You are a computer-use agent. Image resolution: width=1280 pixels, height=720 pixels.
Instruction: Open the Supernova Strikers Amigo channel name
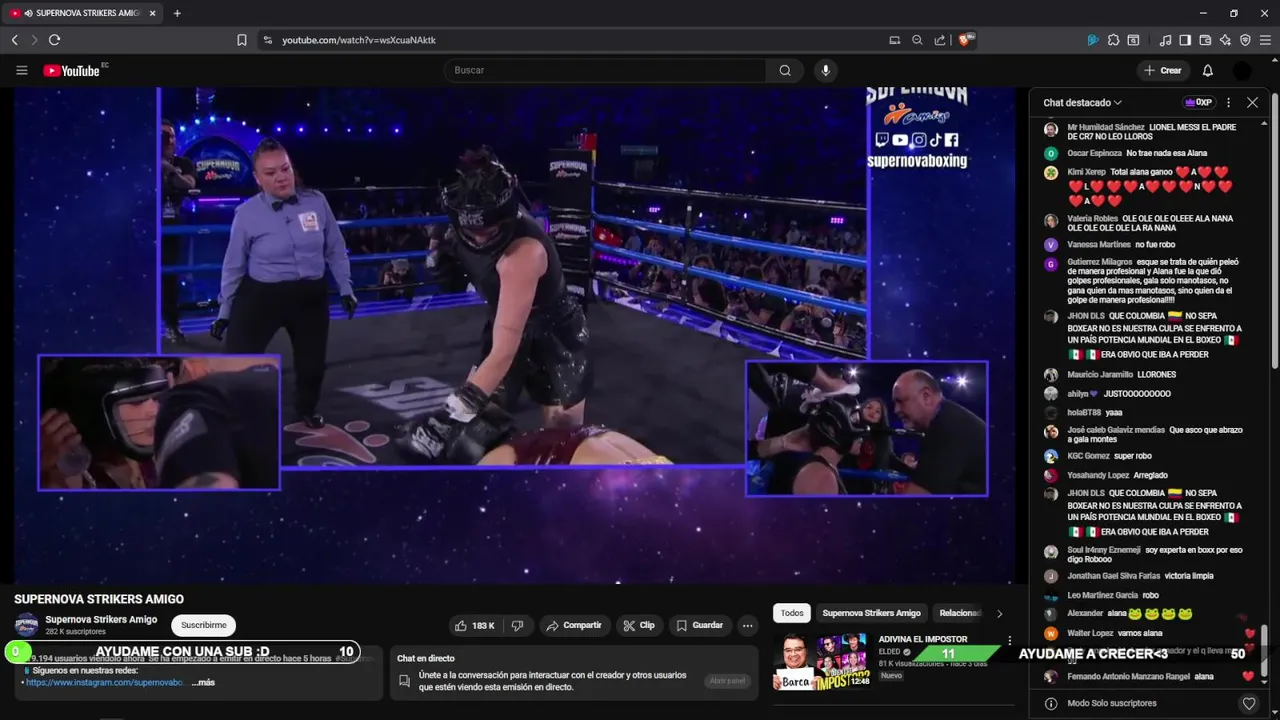point(101,619)
